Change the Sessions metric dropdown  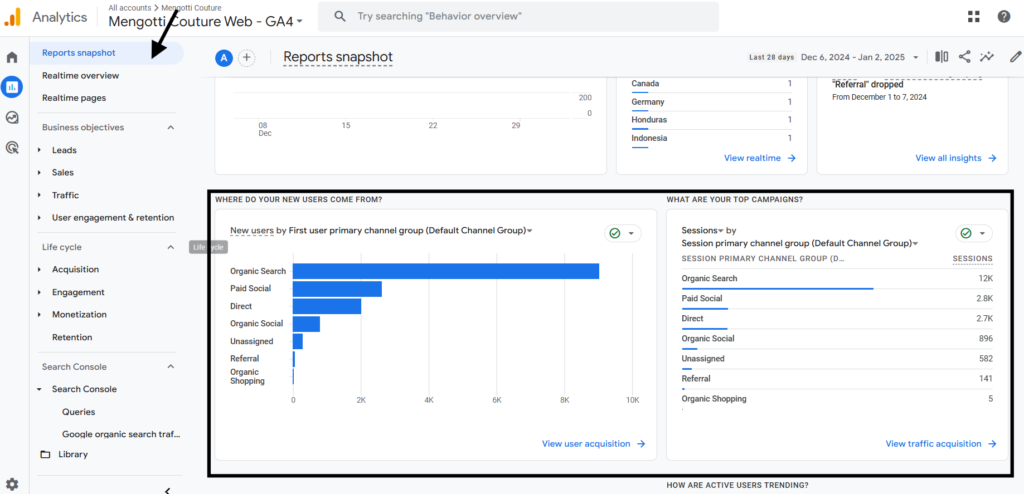(703, 231)
